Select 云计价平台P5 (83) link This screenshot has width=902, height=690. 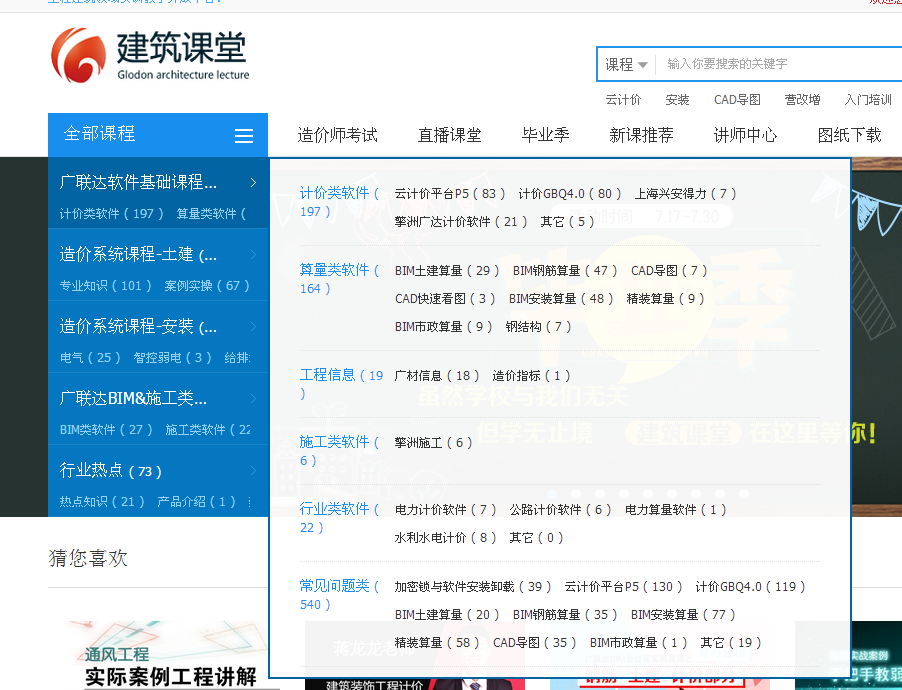click(x=450, y=193)
